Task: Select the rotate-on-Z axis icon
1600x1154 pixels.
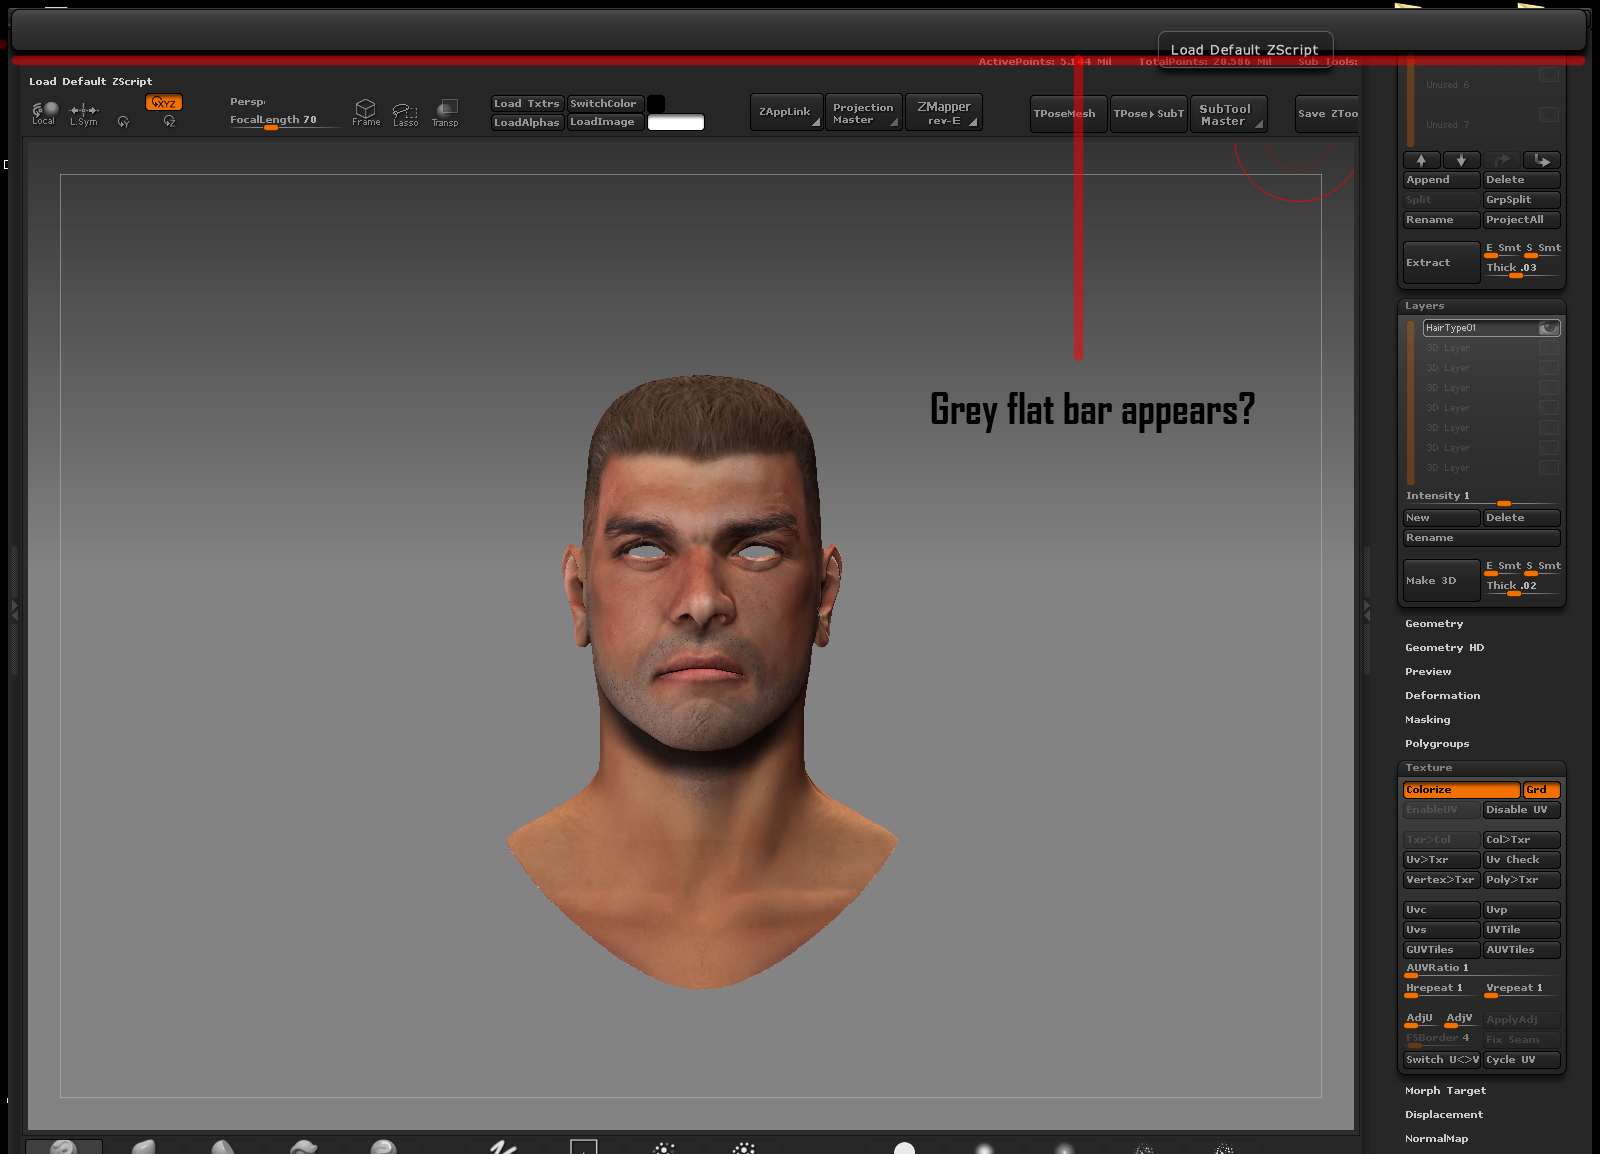Action: (x=169, y=121)
